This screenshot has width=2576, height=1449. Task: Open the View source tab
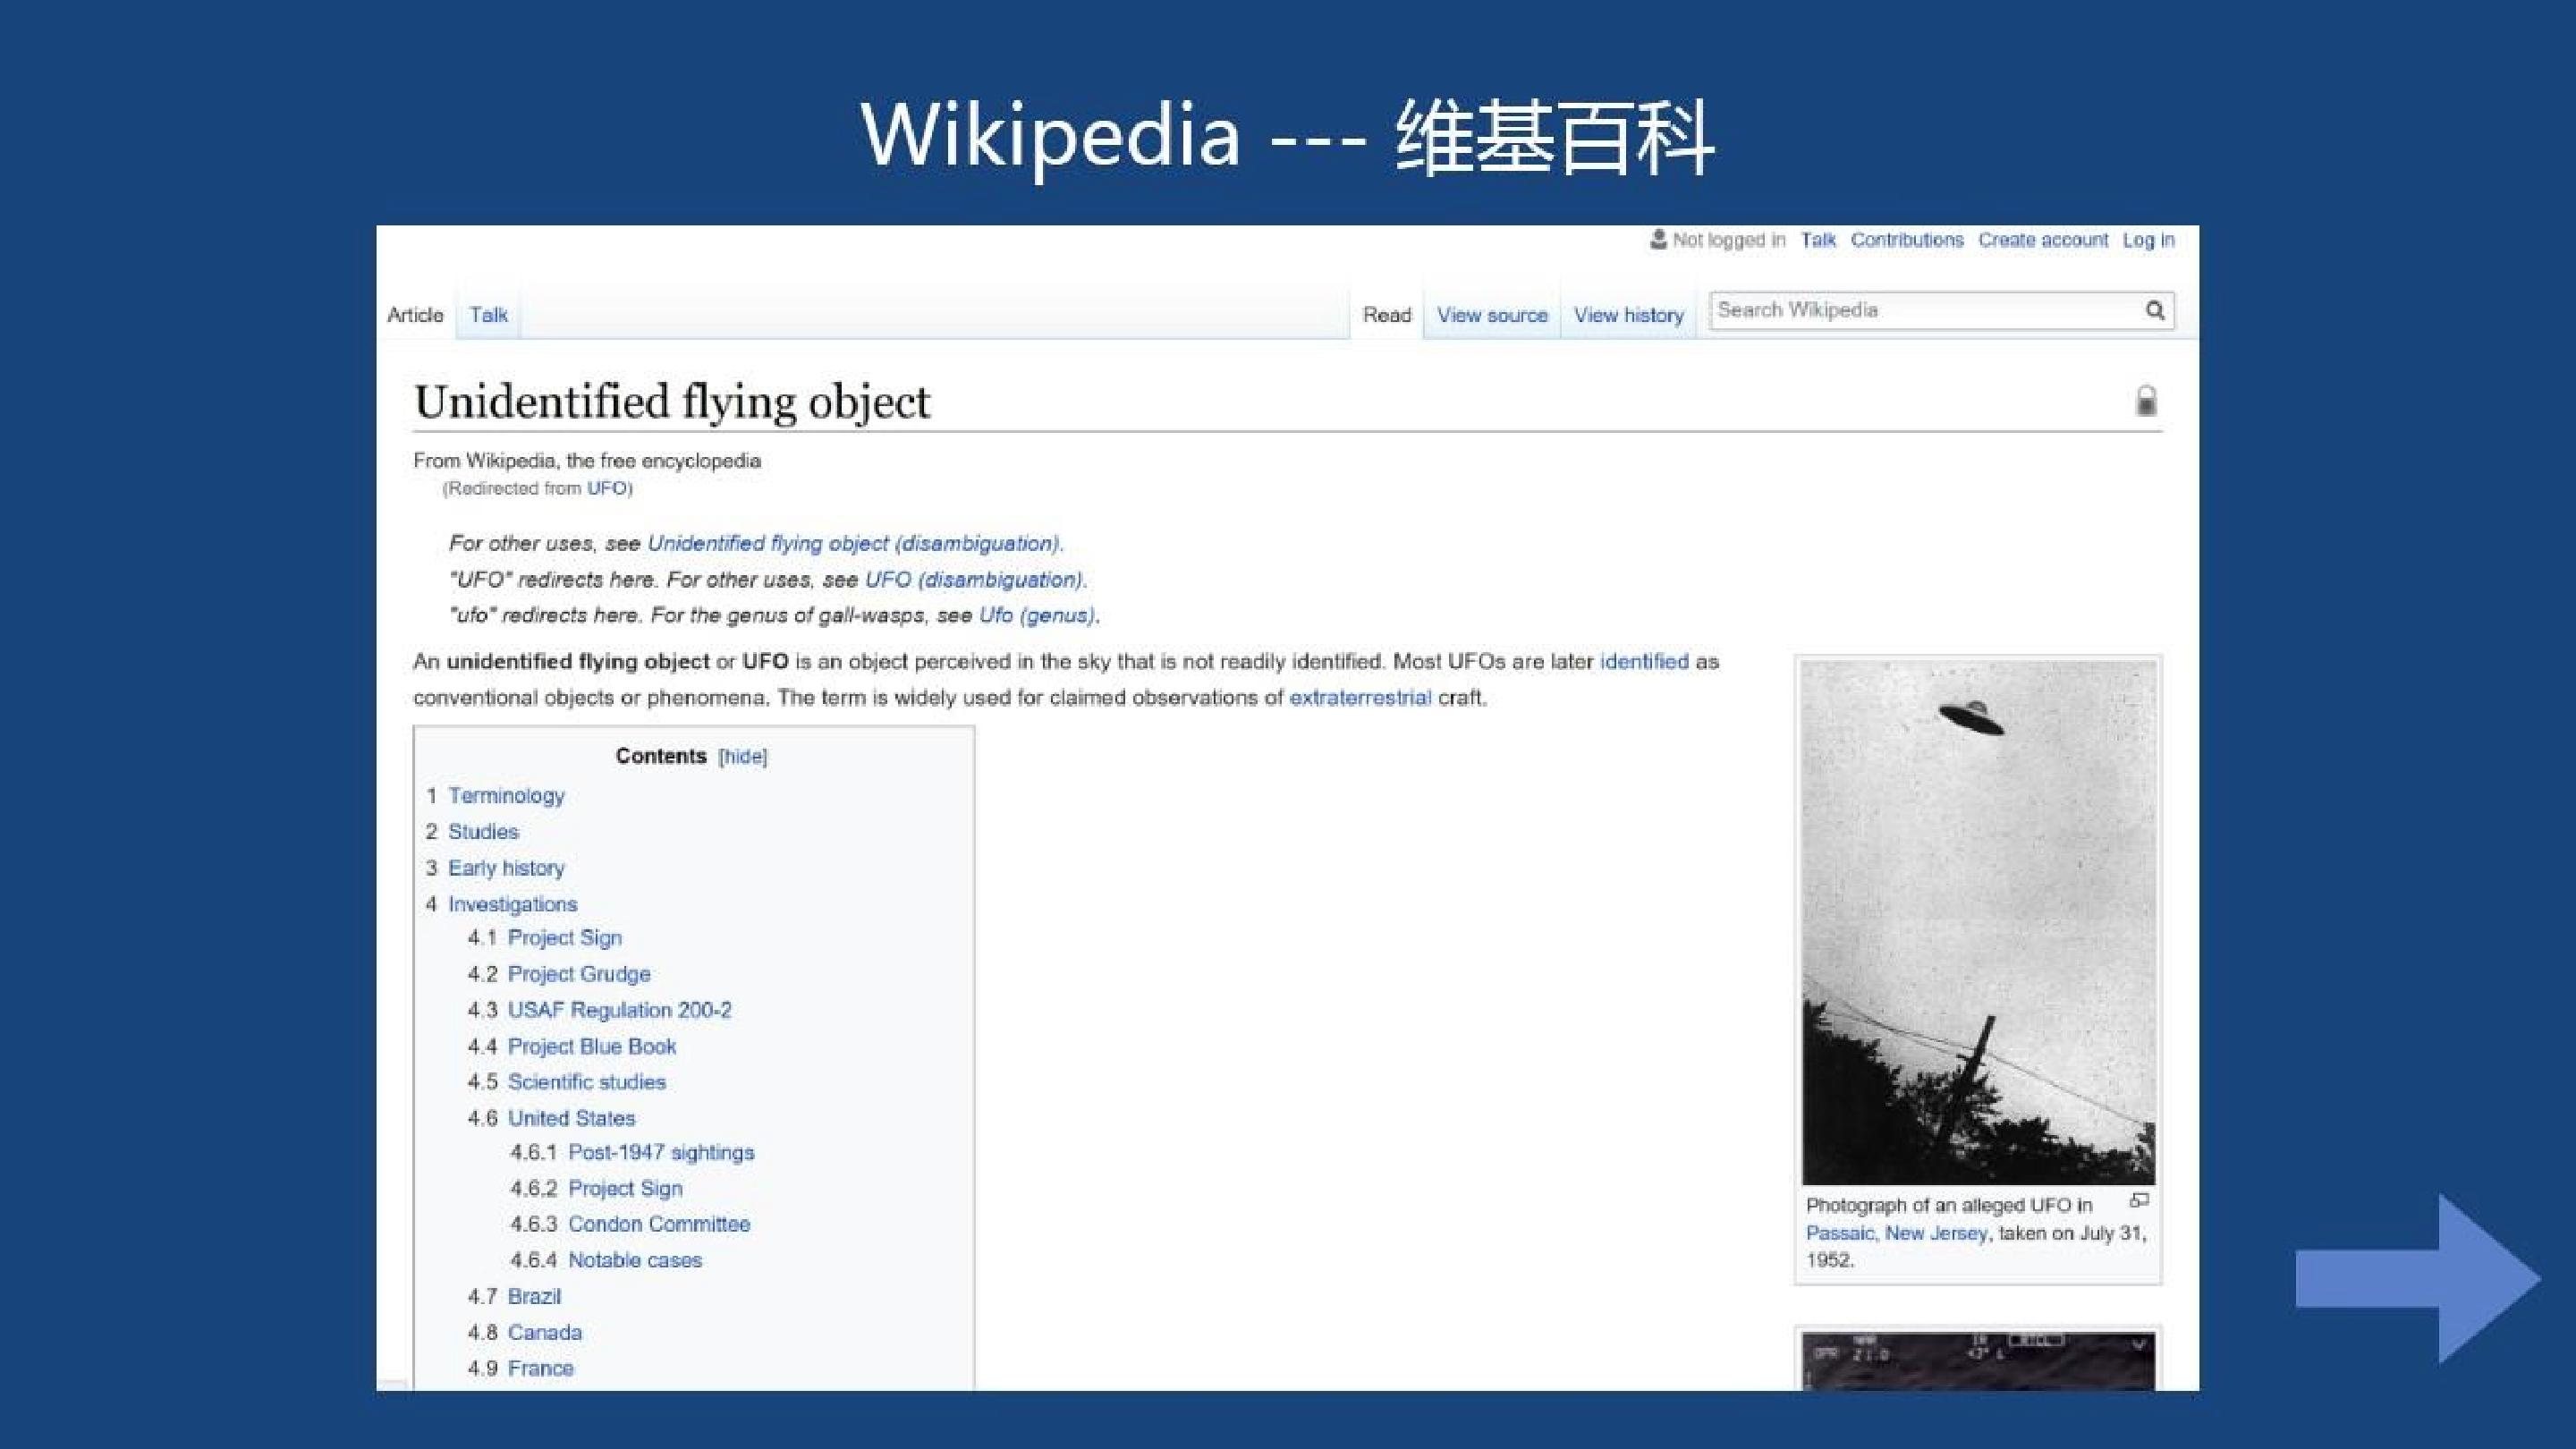[x=1492, y=315]
